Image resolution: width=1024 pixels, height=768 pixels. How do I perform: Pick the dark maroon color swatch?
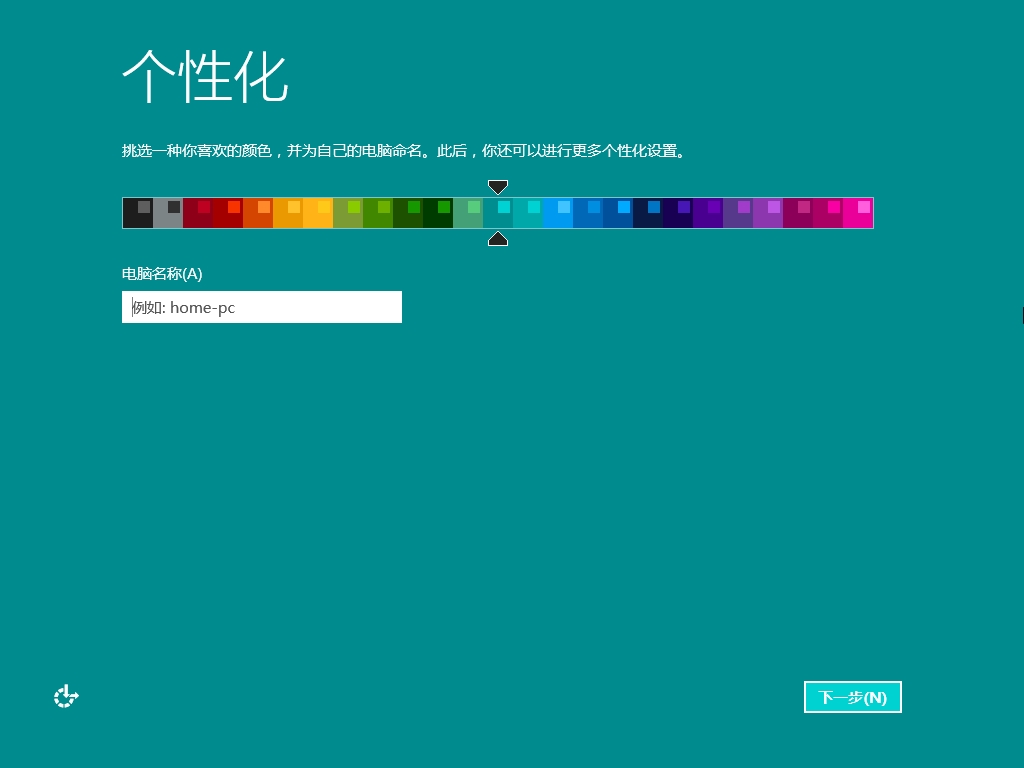pos(198,213)
